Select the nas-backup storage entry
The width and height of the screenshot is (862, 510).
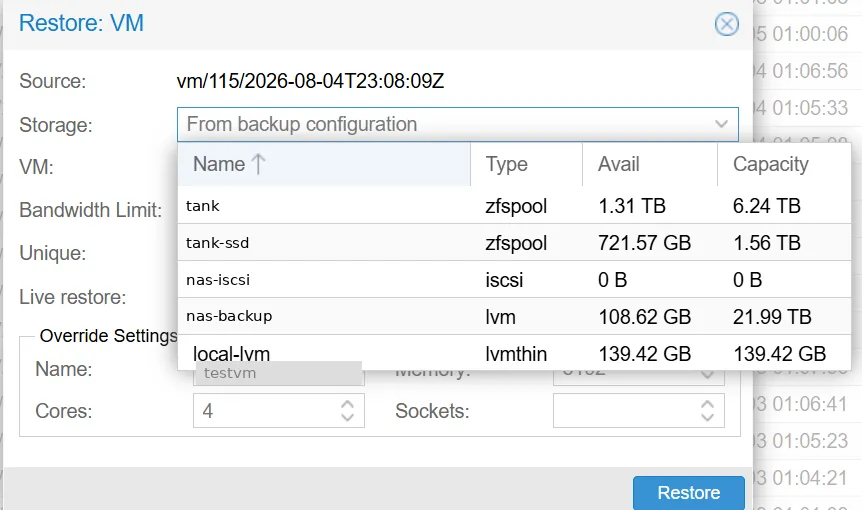click(514, 316)
